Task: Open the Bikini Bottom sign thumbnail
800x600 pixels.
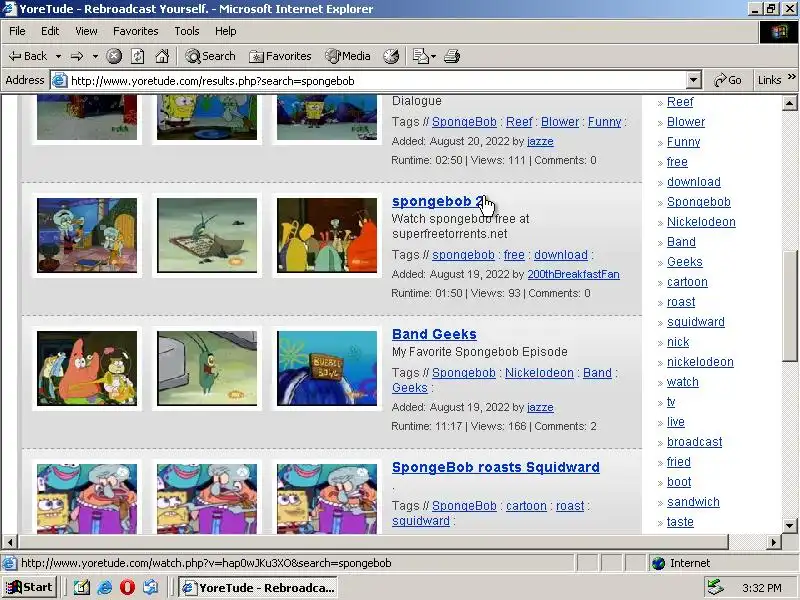Action: [x=327, y=368]
